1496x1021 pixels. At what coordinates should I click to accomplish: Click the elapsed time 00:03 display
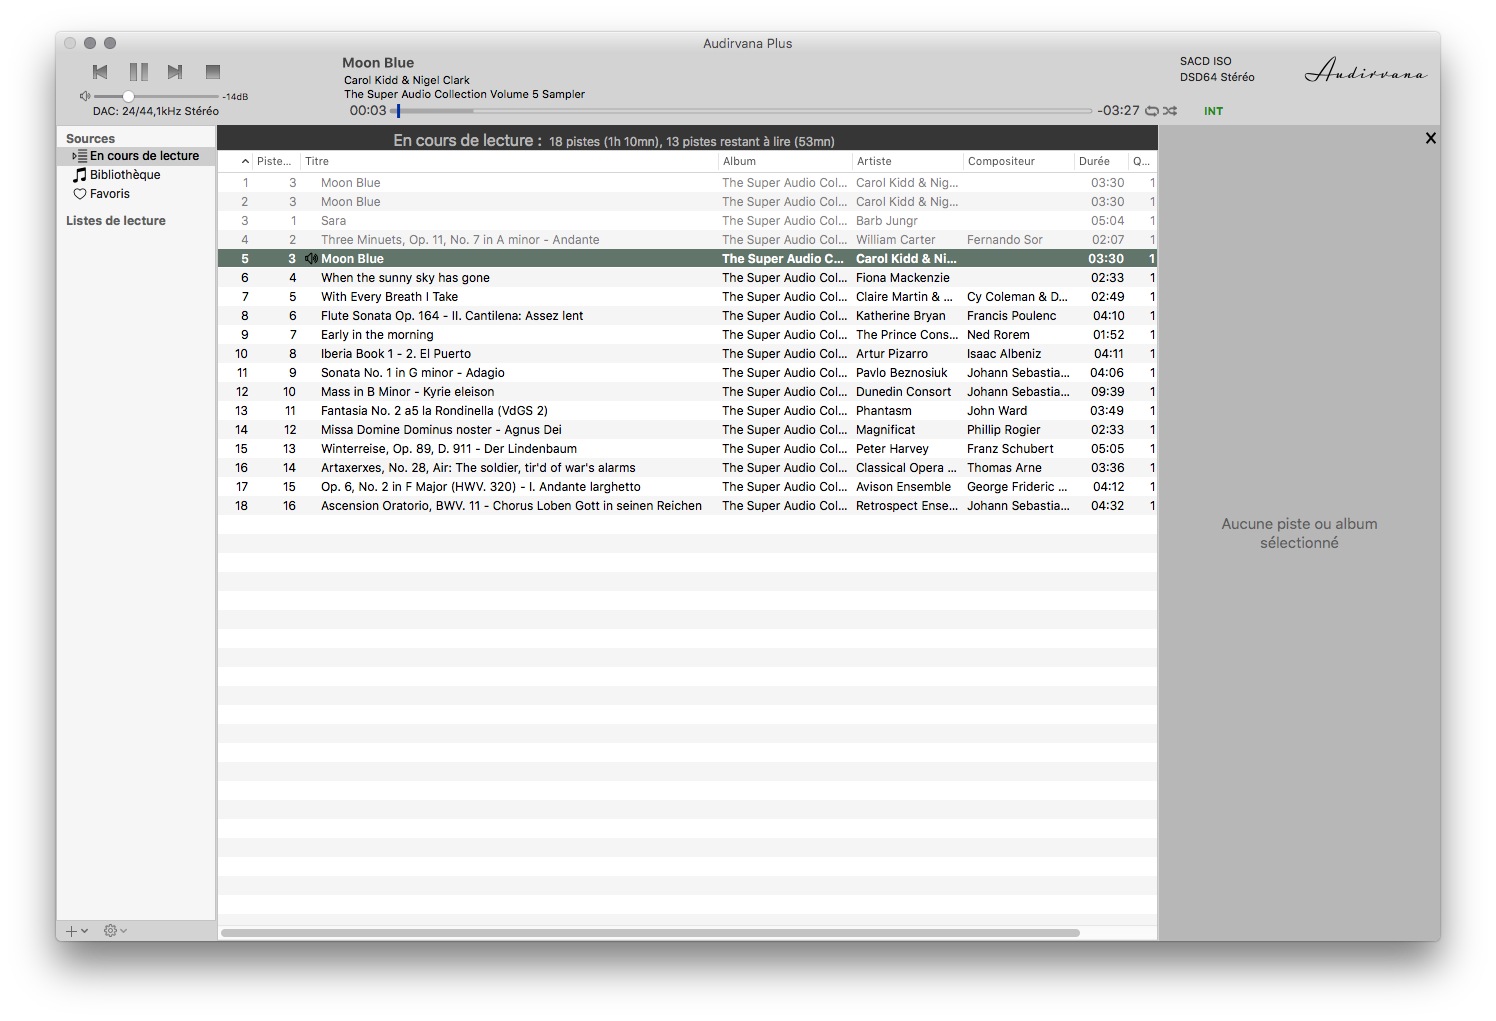[x=368, y=111]
